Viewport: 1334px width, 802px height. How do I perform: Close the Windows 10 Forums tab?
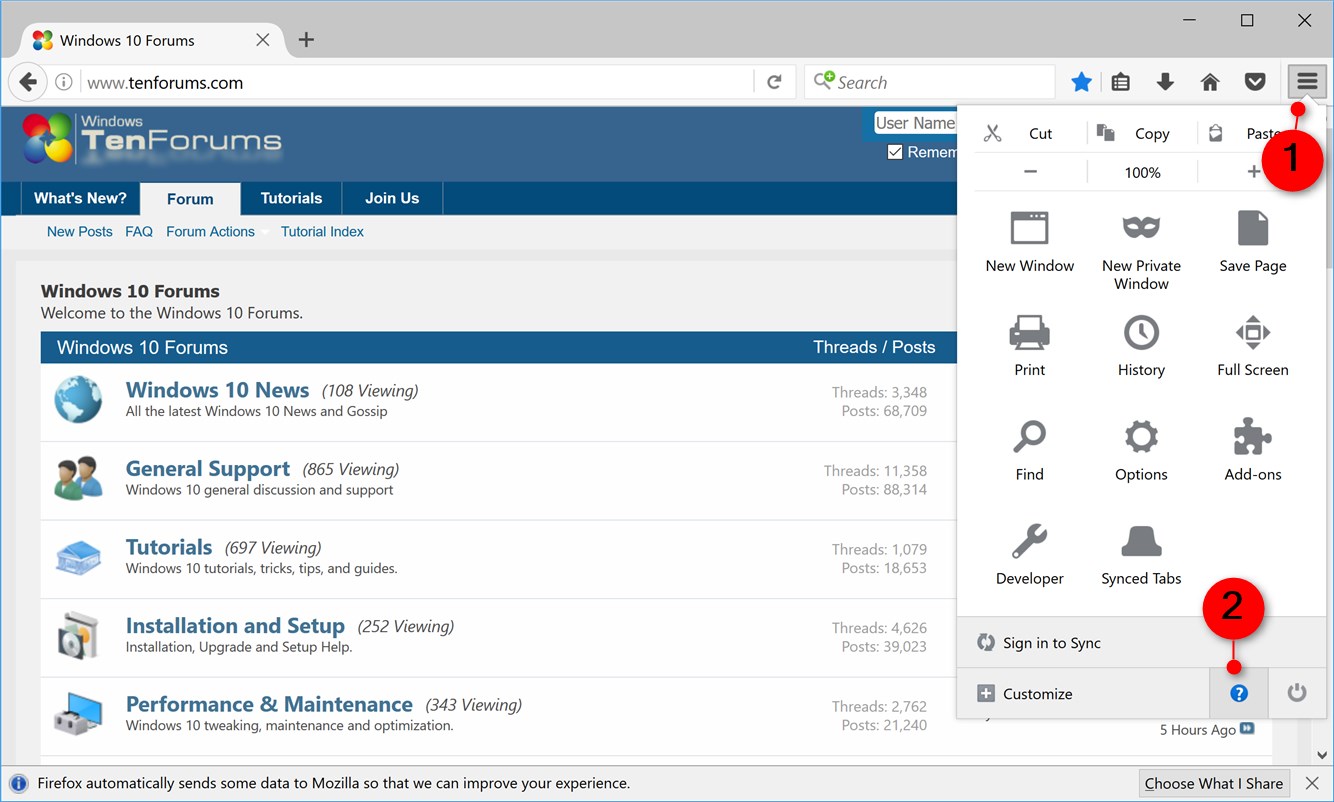262,40
